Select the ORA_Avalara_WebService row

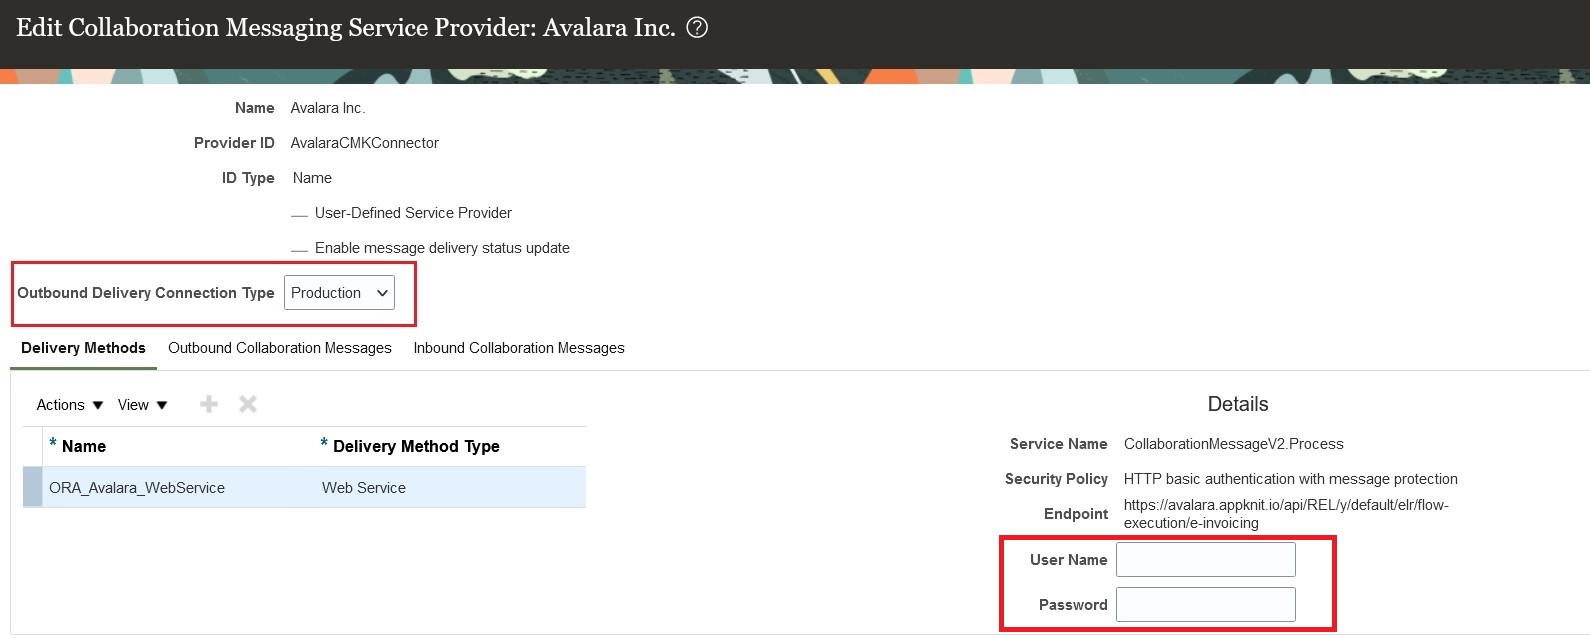click(x=137, y=488)
